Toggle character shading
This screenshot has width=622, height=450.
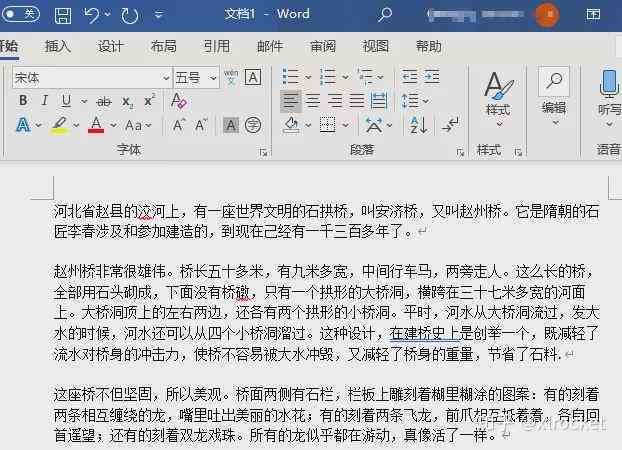230,125
